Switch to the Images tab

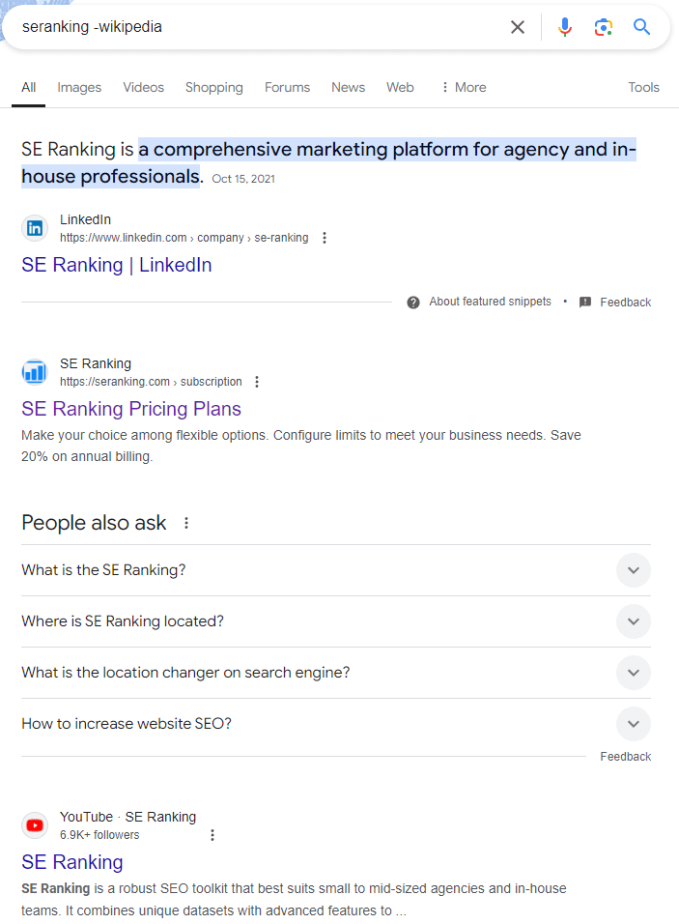[x=79, y=87]
